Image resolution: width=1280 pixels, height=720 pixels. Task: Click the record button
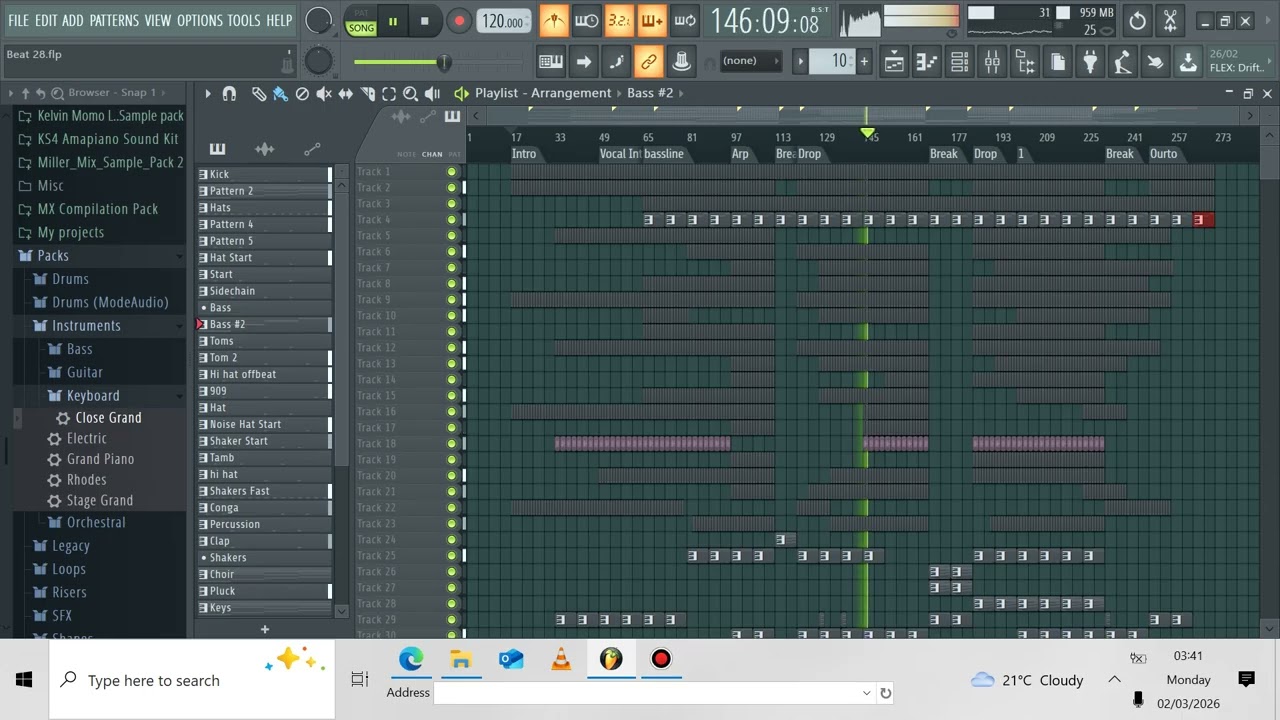(x=459, y=21)
